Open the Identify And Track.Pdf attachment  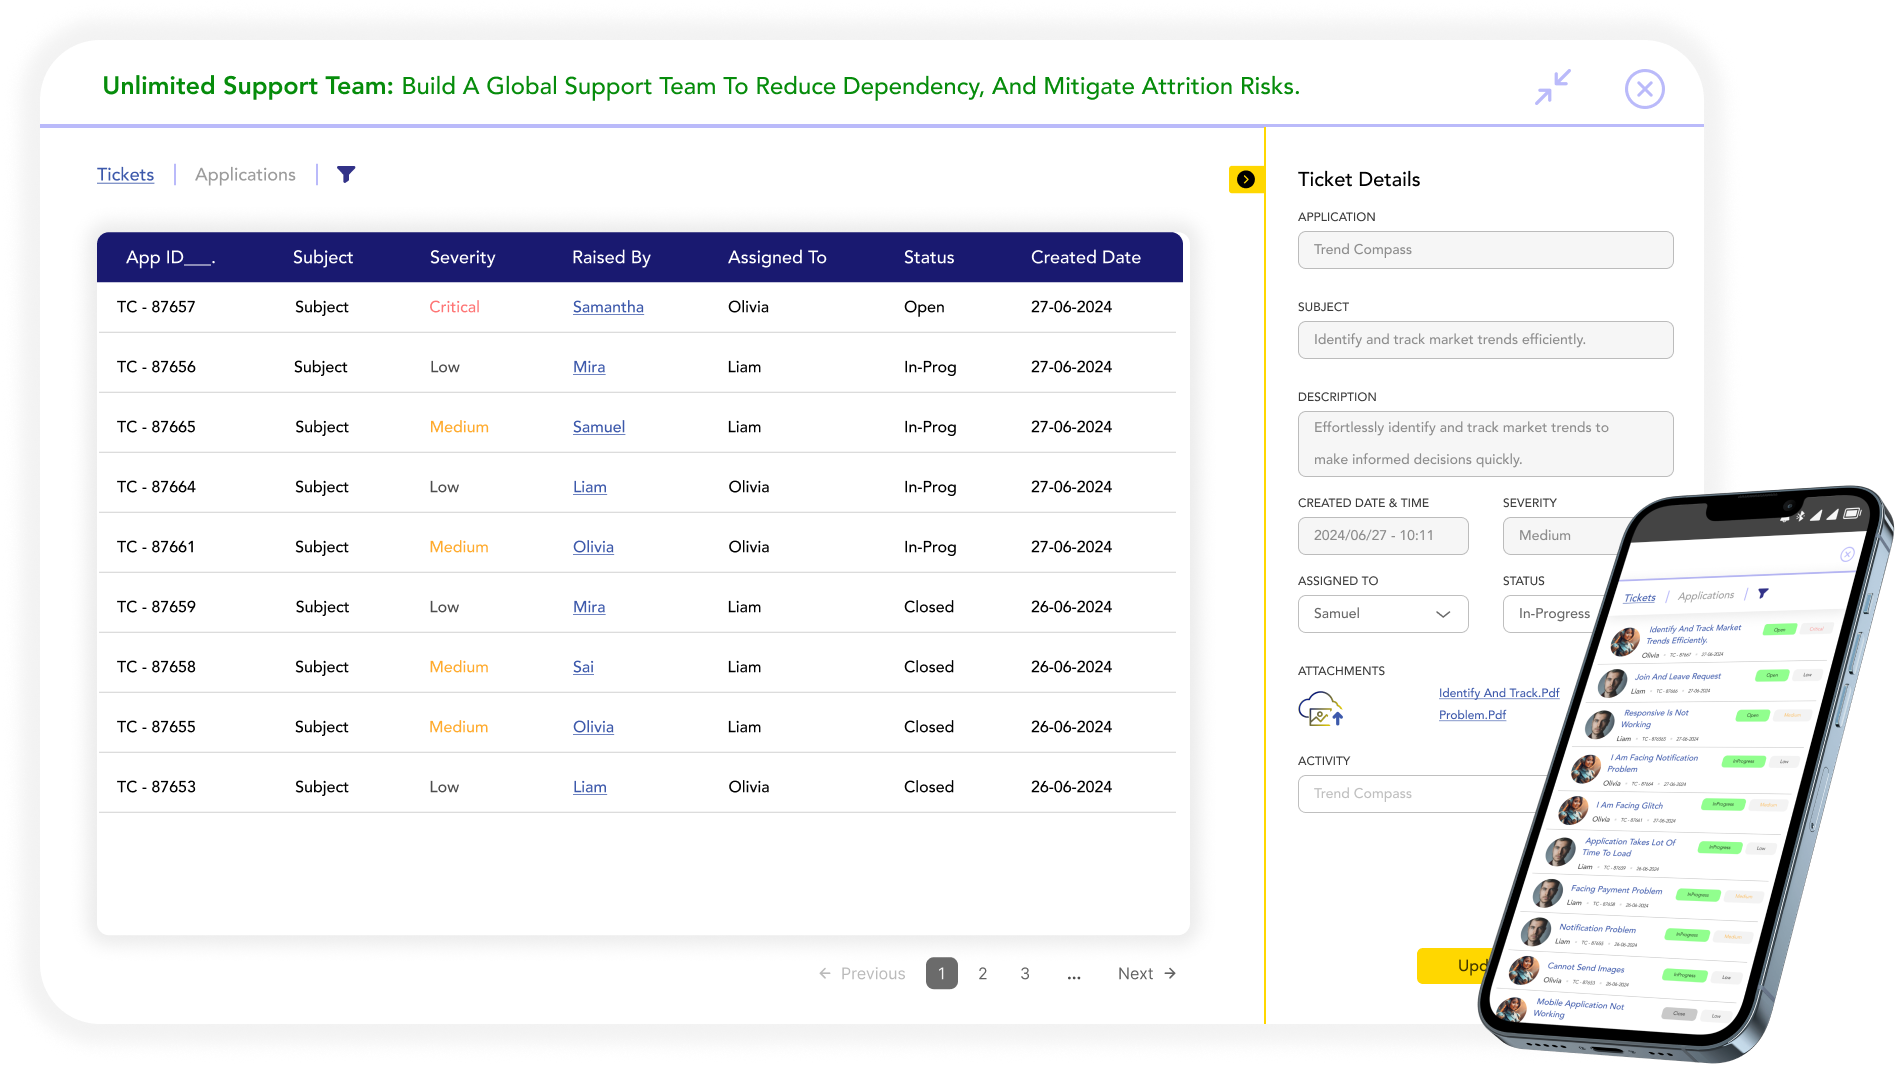coord(1498,693)
